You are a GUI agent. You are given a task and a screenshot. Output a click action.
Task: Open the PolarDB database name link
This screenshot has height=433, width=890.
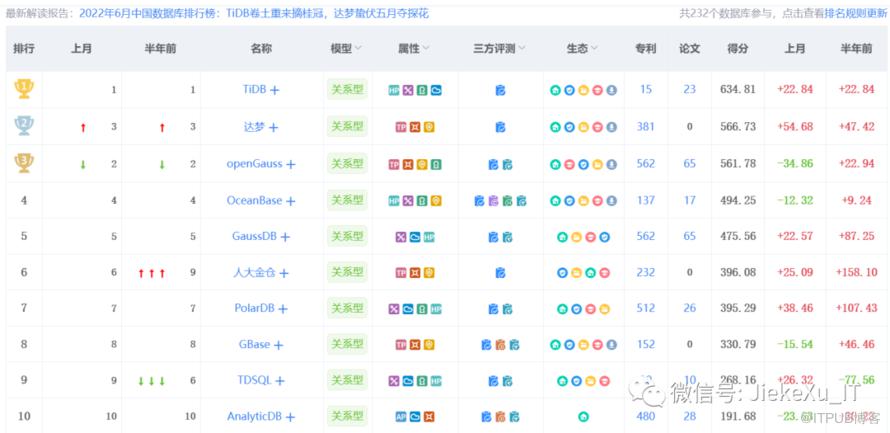[x=254, y=308]
